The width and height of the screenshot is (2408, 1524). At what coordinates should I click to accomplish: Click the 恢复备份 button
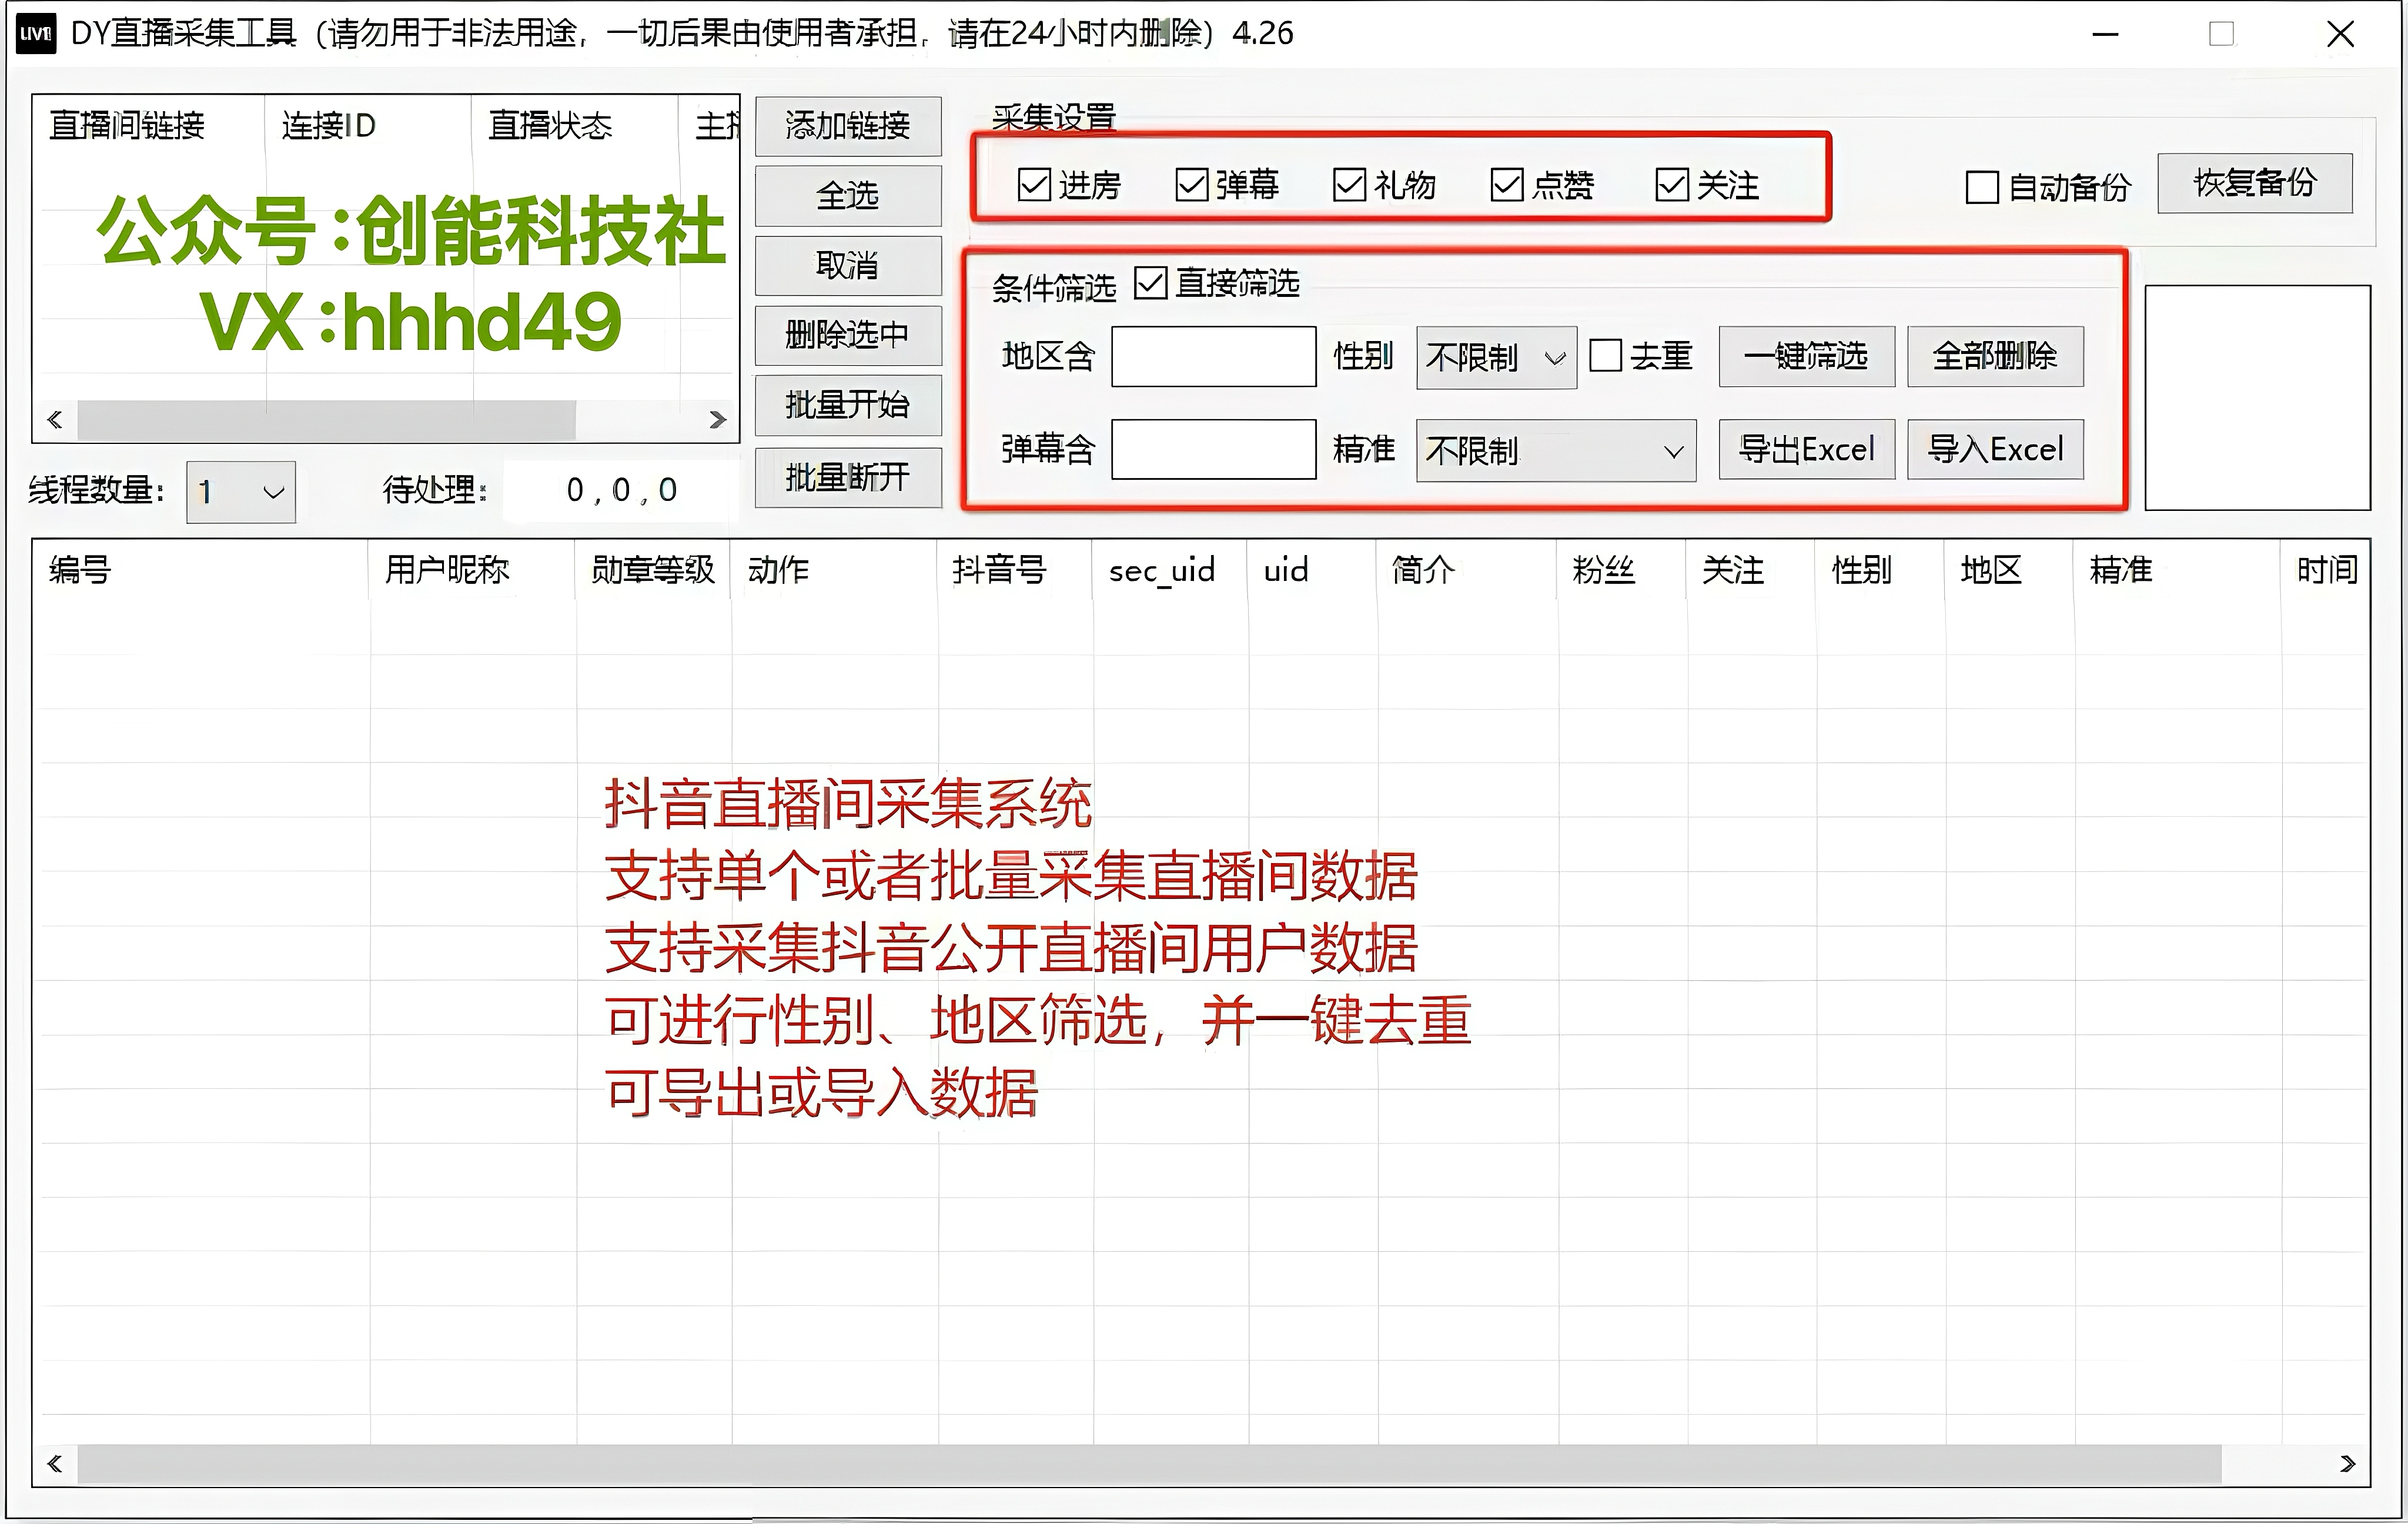[2255, 183]
